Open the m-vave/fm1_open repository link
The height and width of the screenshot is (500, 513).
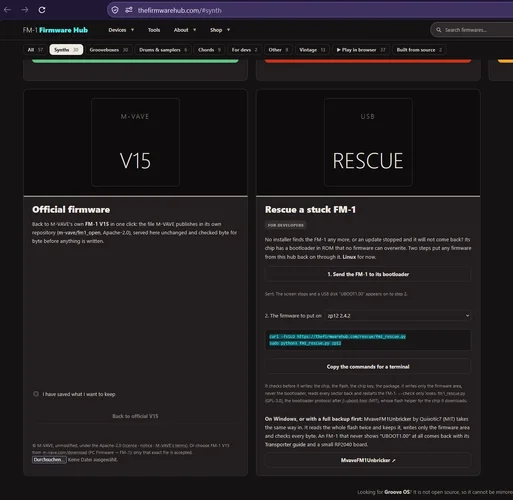click(x=79, y=233)
